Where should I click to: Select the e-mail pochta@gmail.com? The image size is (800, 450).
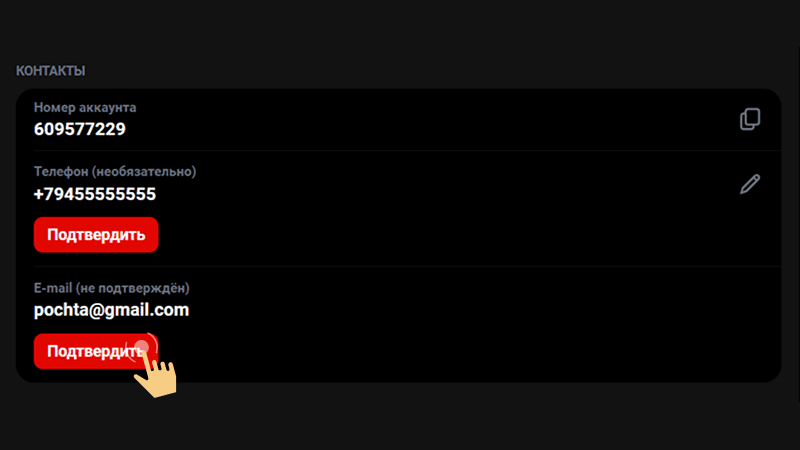pos(111,310)
